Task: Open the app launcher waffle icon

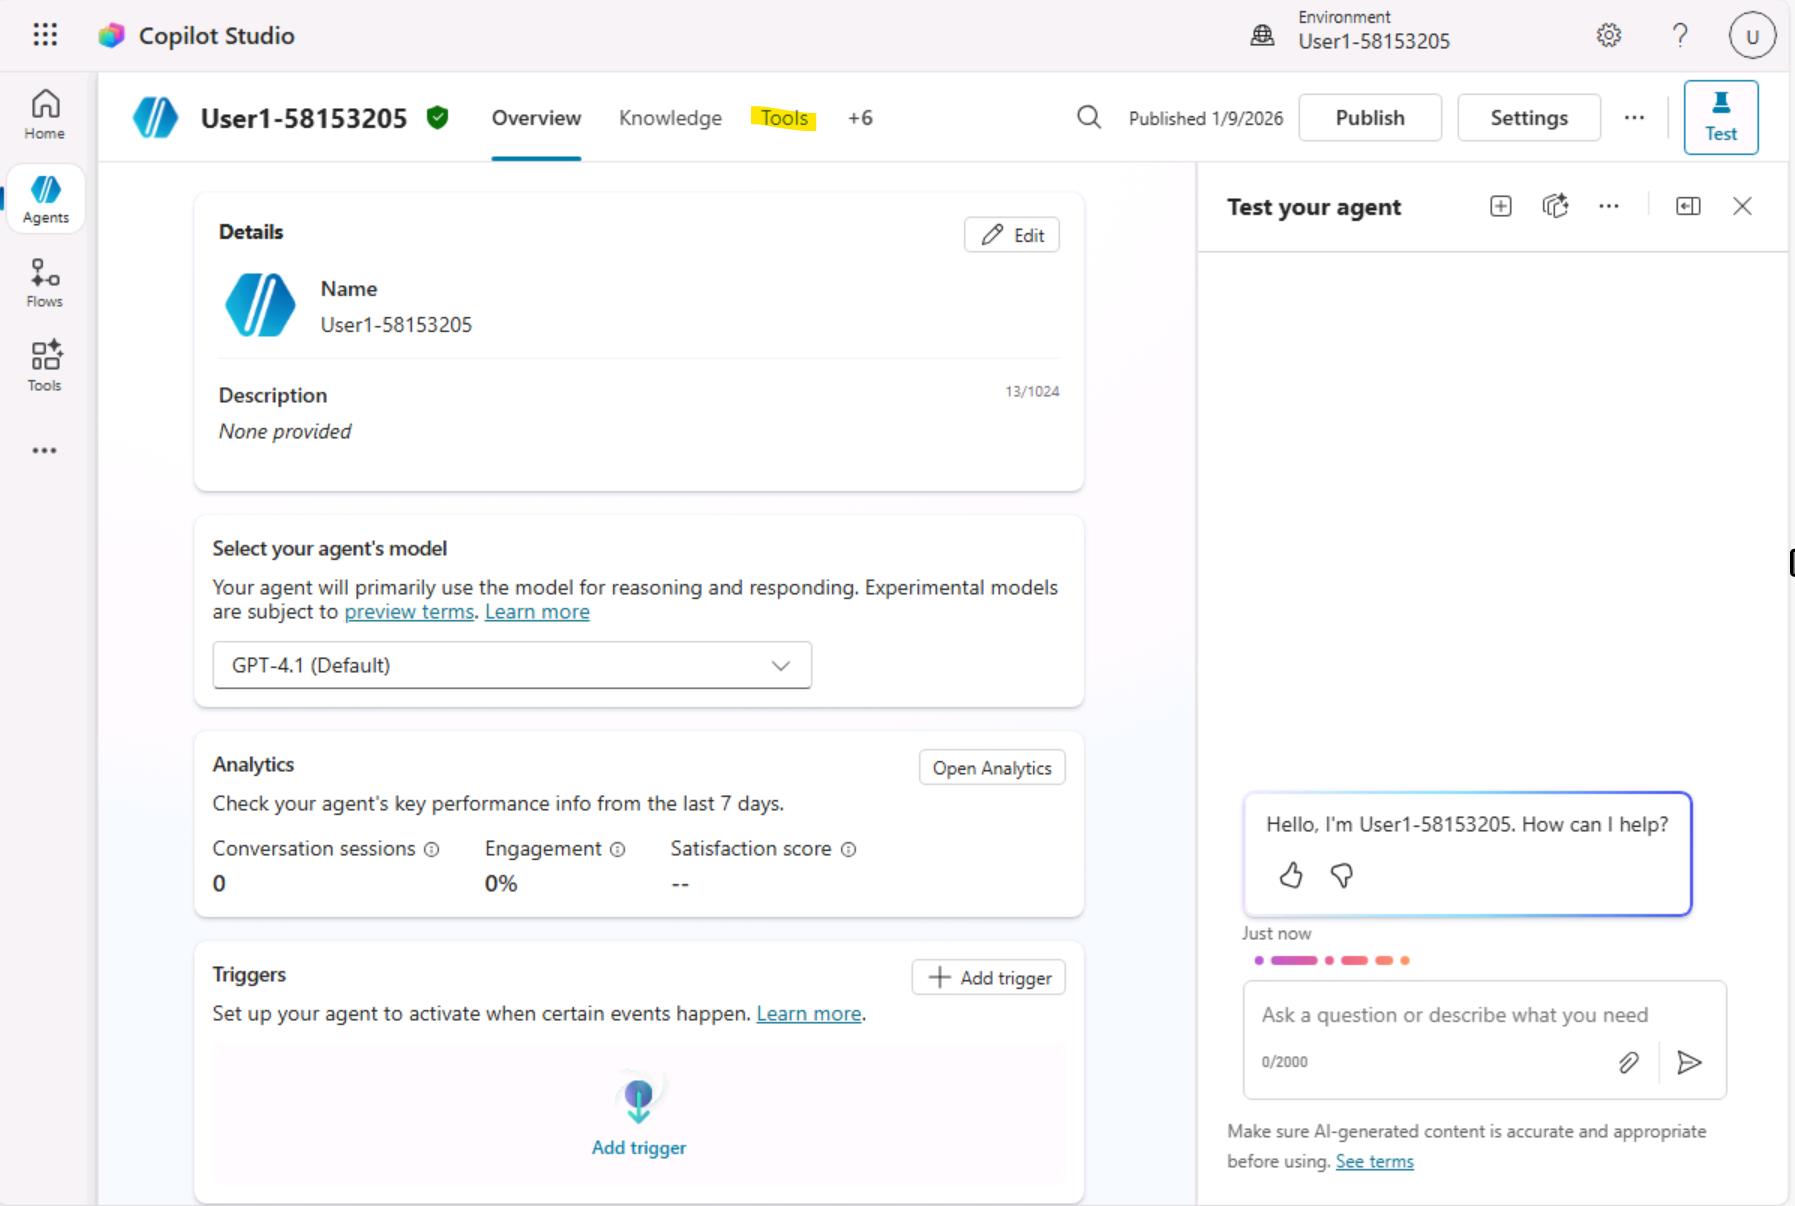Action: click(x=45, y=35)
